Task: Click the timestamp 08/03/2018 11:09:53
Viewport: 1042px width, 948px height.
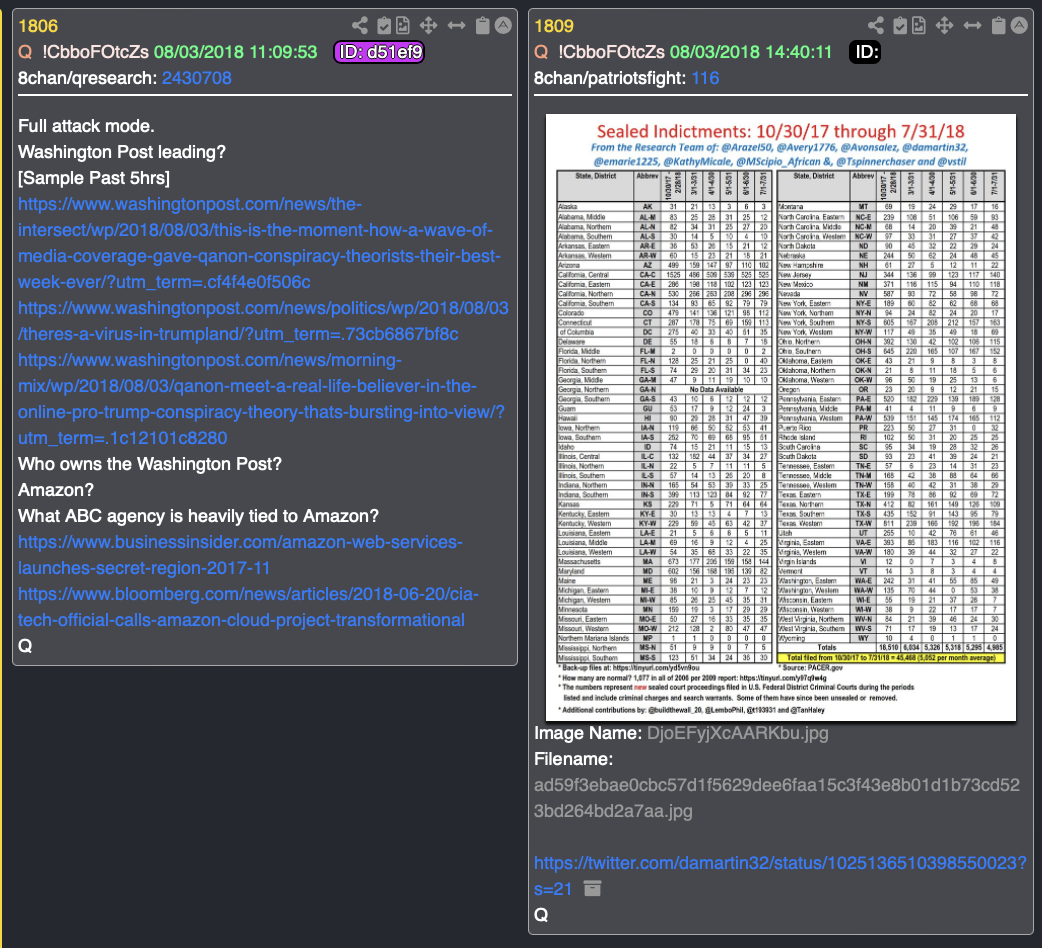Action: (235, 52)
